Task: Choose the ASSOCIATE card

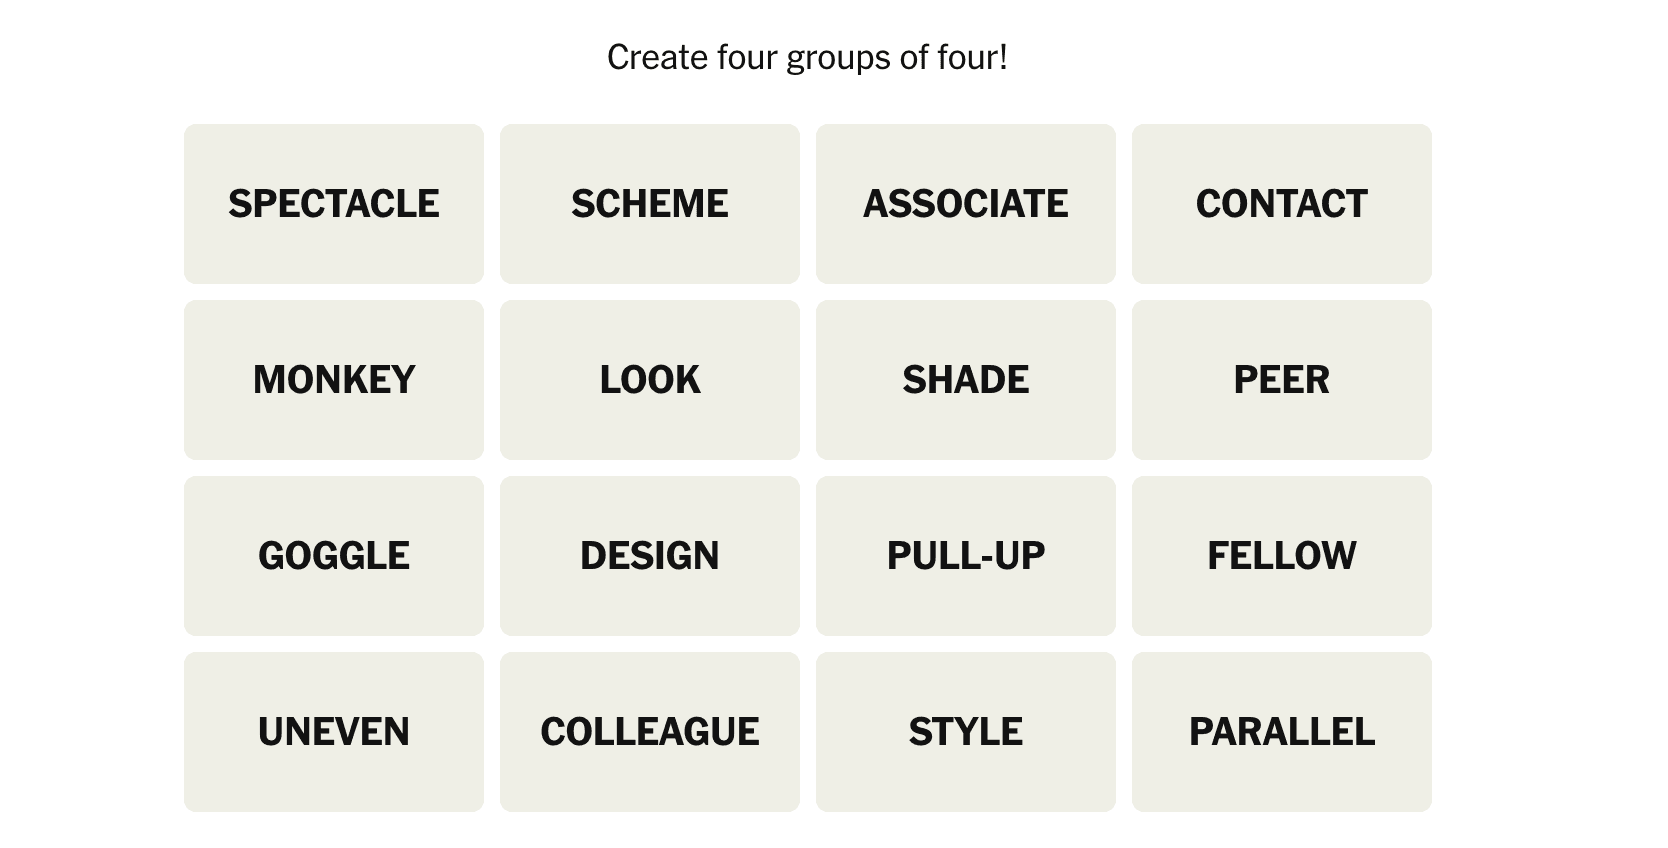Action: [966, 204]
